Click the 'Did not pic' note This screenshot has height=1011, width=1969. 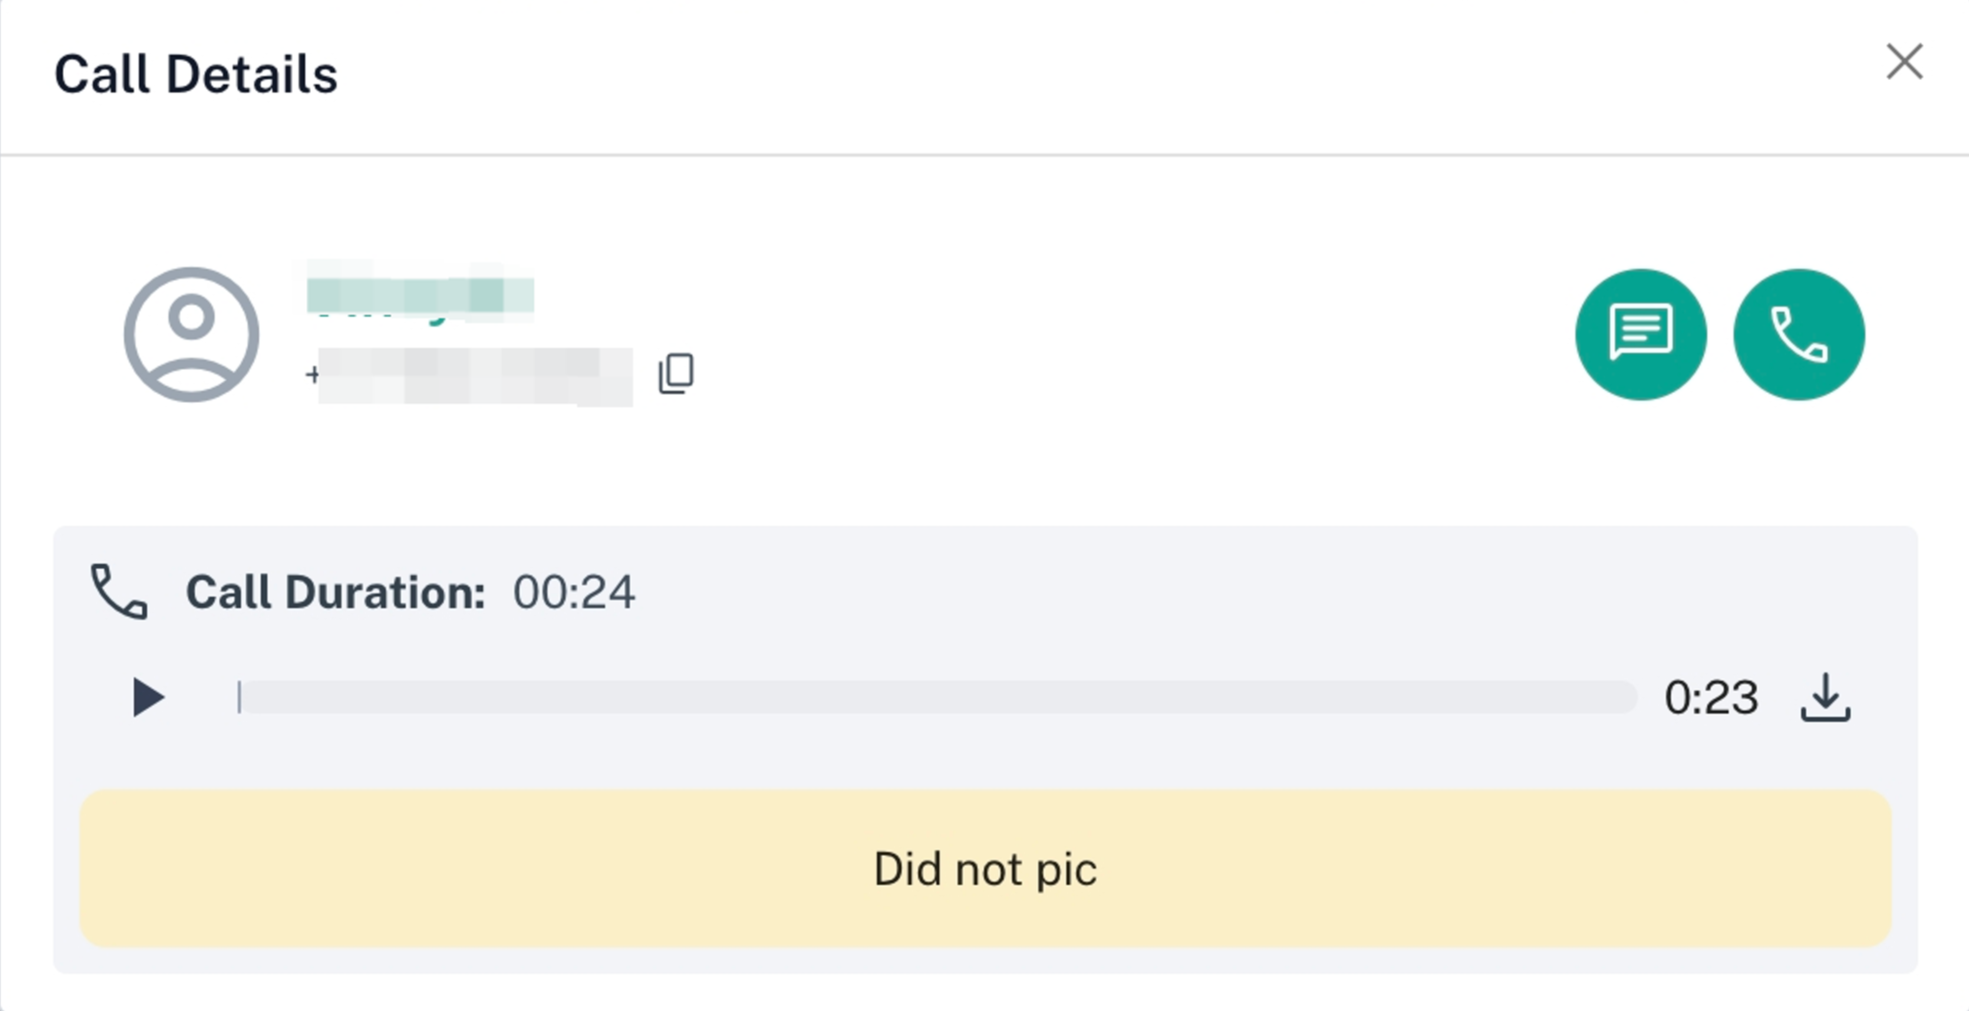point(985,868)
